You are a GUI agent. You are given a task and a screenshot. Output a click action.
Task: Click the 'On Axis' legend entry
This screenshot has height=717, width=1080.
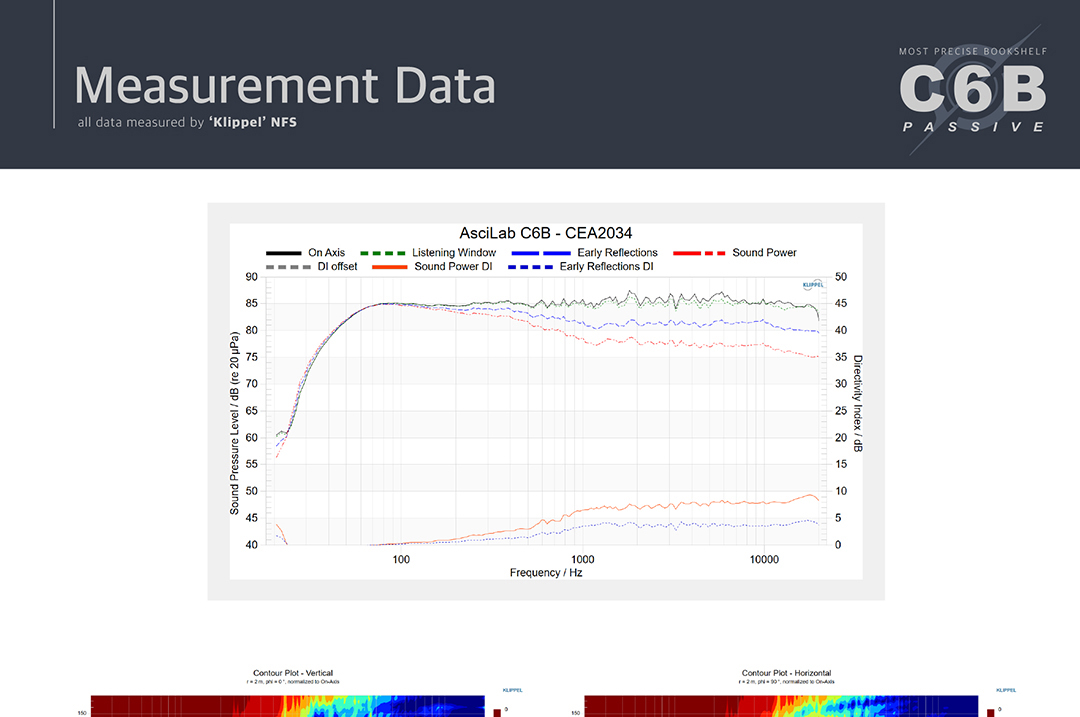[305, 253]
